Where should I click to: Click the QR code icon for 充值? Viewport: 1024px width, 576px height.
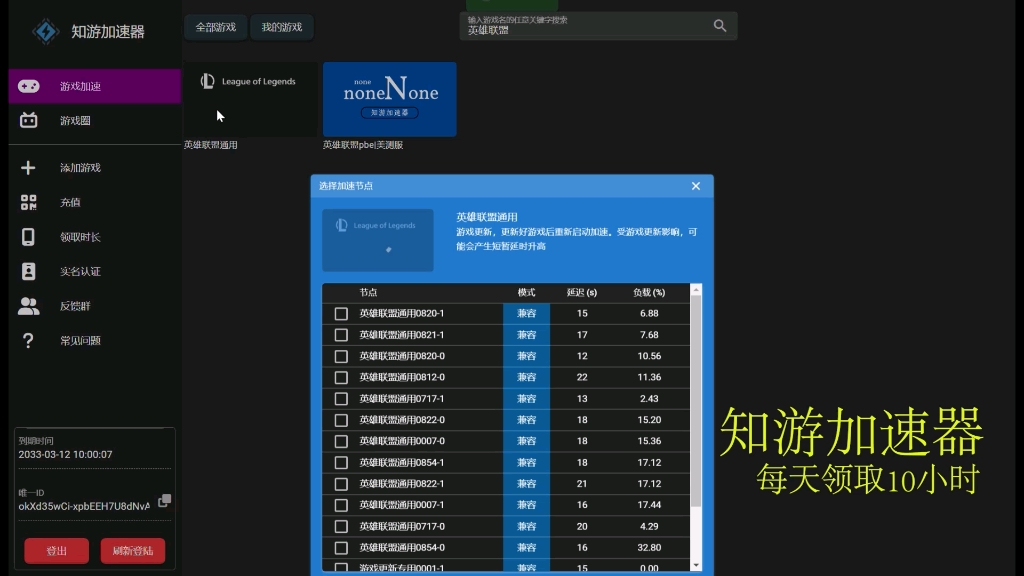click(x=28, y=202)
